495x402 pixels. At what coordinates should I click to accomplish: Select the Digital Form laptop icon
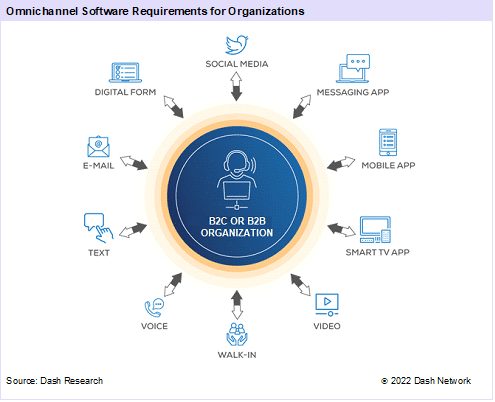click(x=125, y=72)
